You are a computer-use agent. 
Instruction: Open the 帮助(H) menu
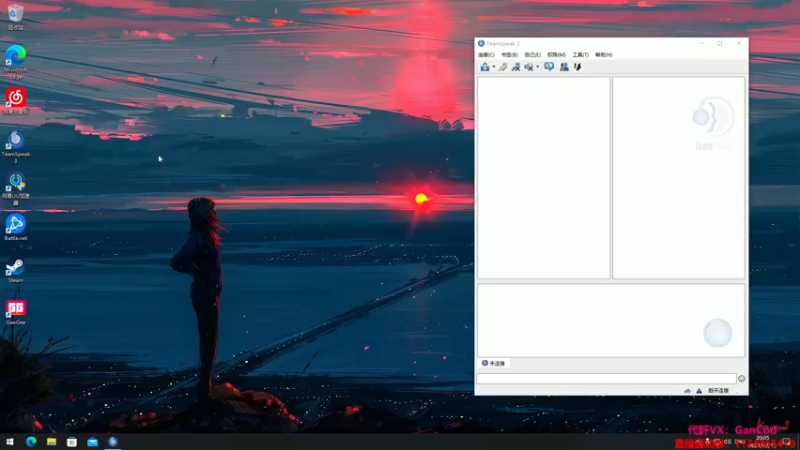[604, 55]
